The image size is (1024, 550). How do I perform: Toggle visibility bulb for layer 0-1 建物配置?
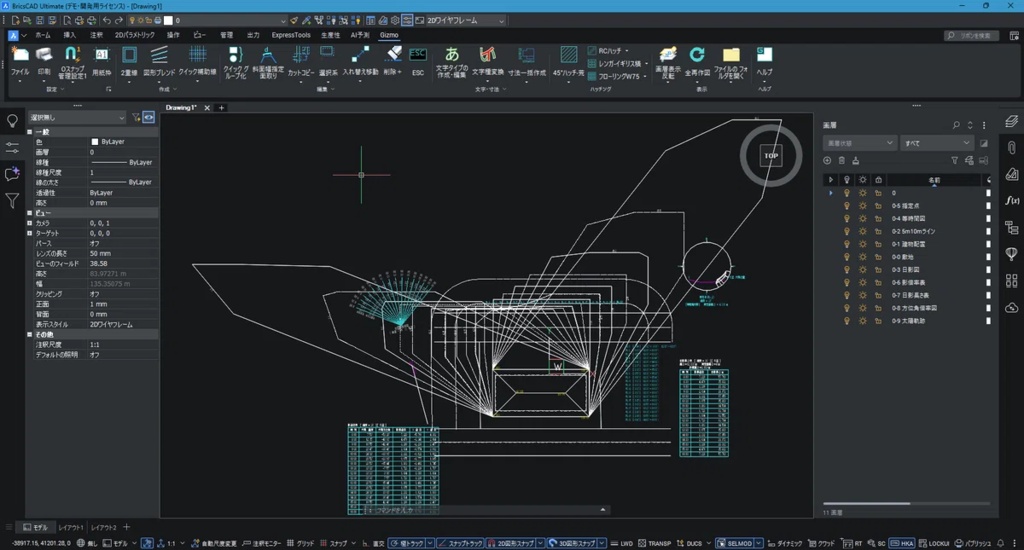tap(847, 244)
